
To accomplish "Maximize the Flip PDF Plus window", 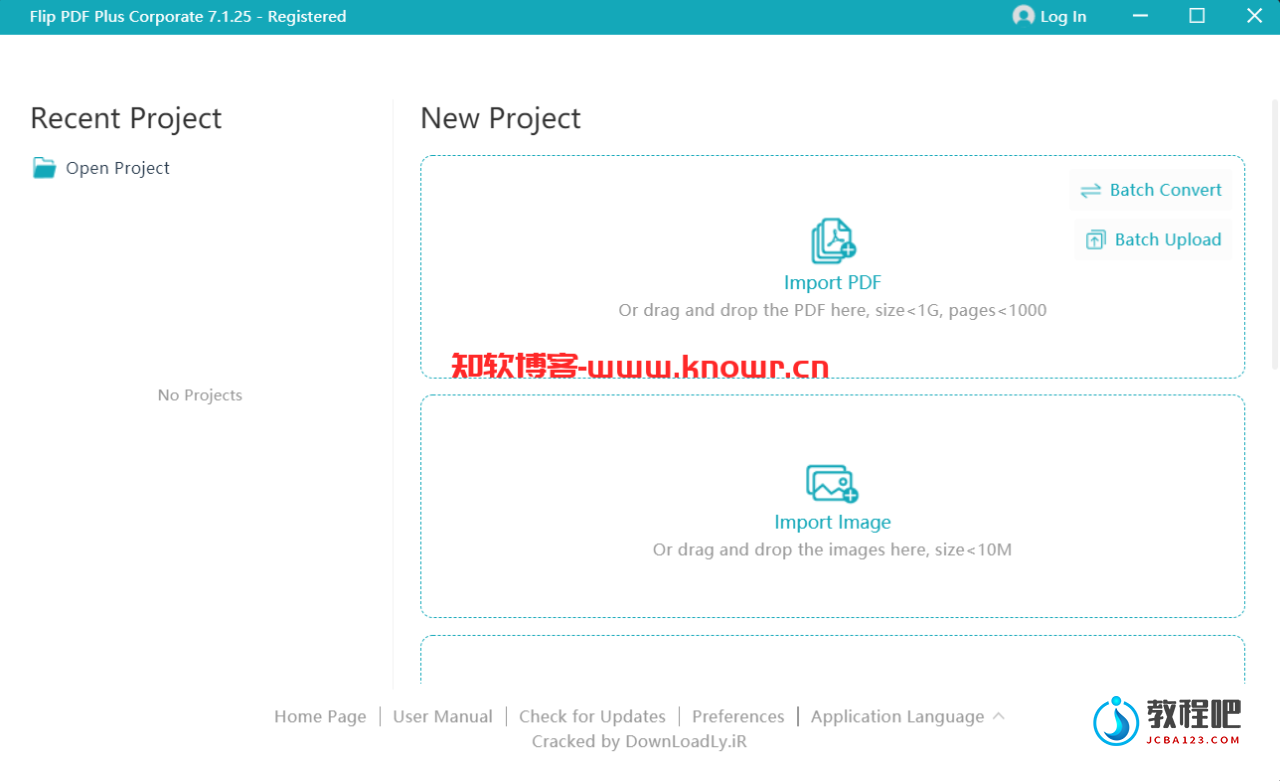I will click(1197, 16).
